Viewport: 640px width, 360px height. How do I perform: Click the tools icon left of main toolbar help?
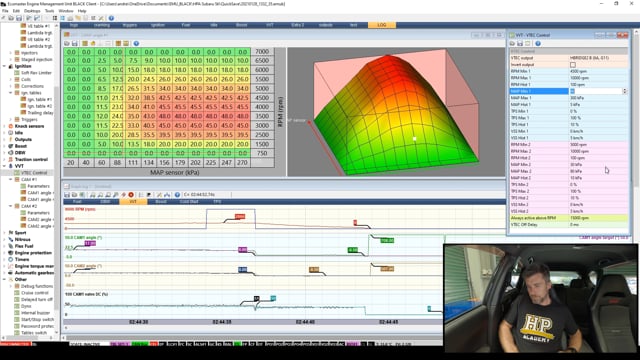[x=101, y=18]
